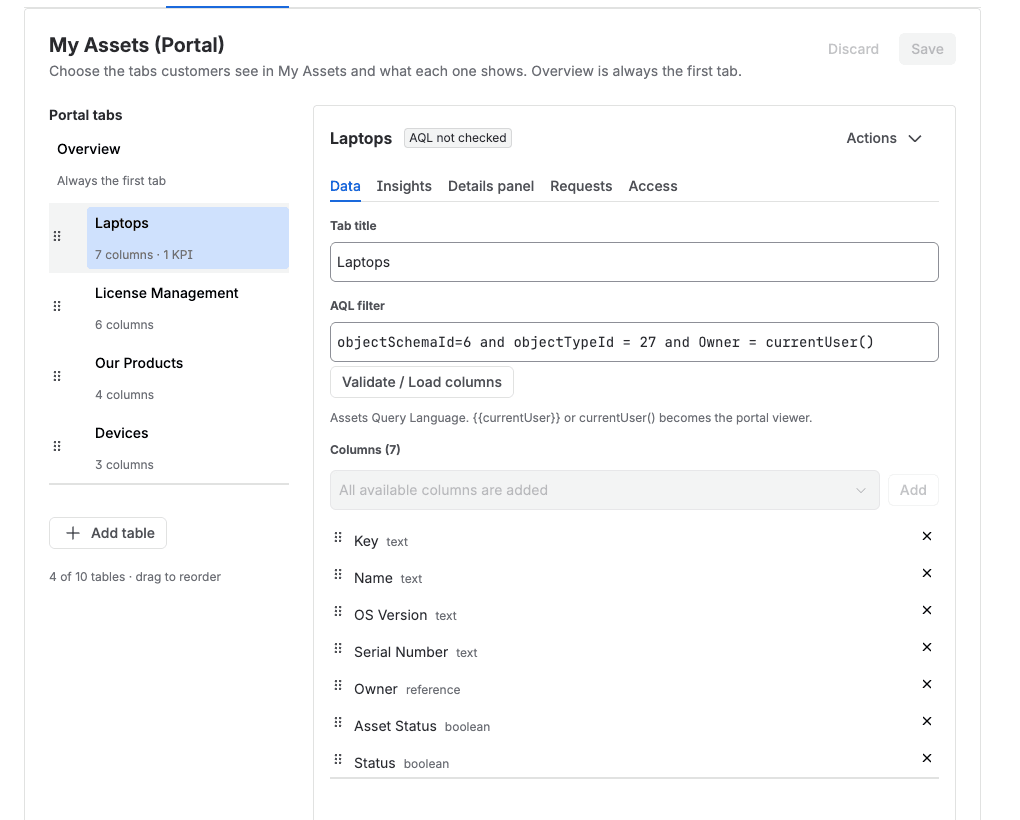
Task: Click the Serial Number column name
Action: click(x=401, y=652)
